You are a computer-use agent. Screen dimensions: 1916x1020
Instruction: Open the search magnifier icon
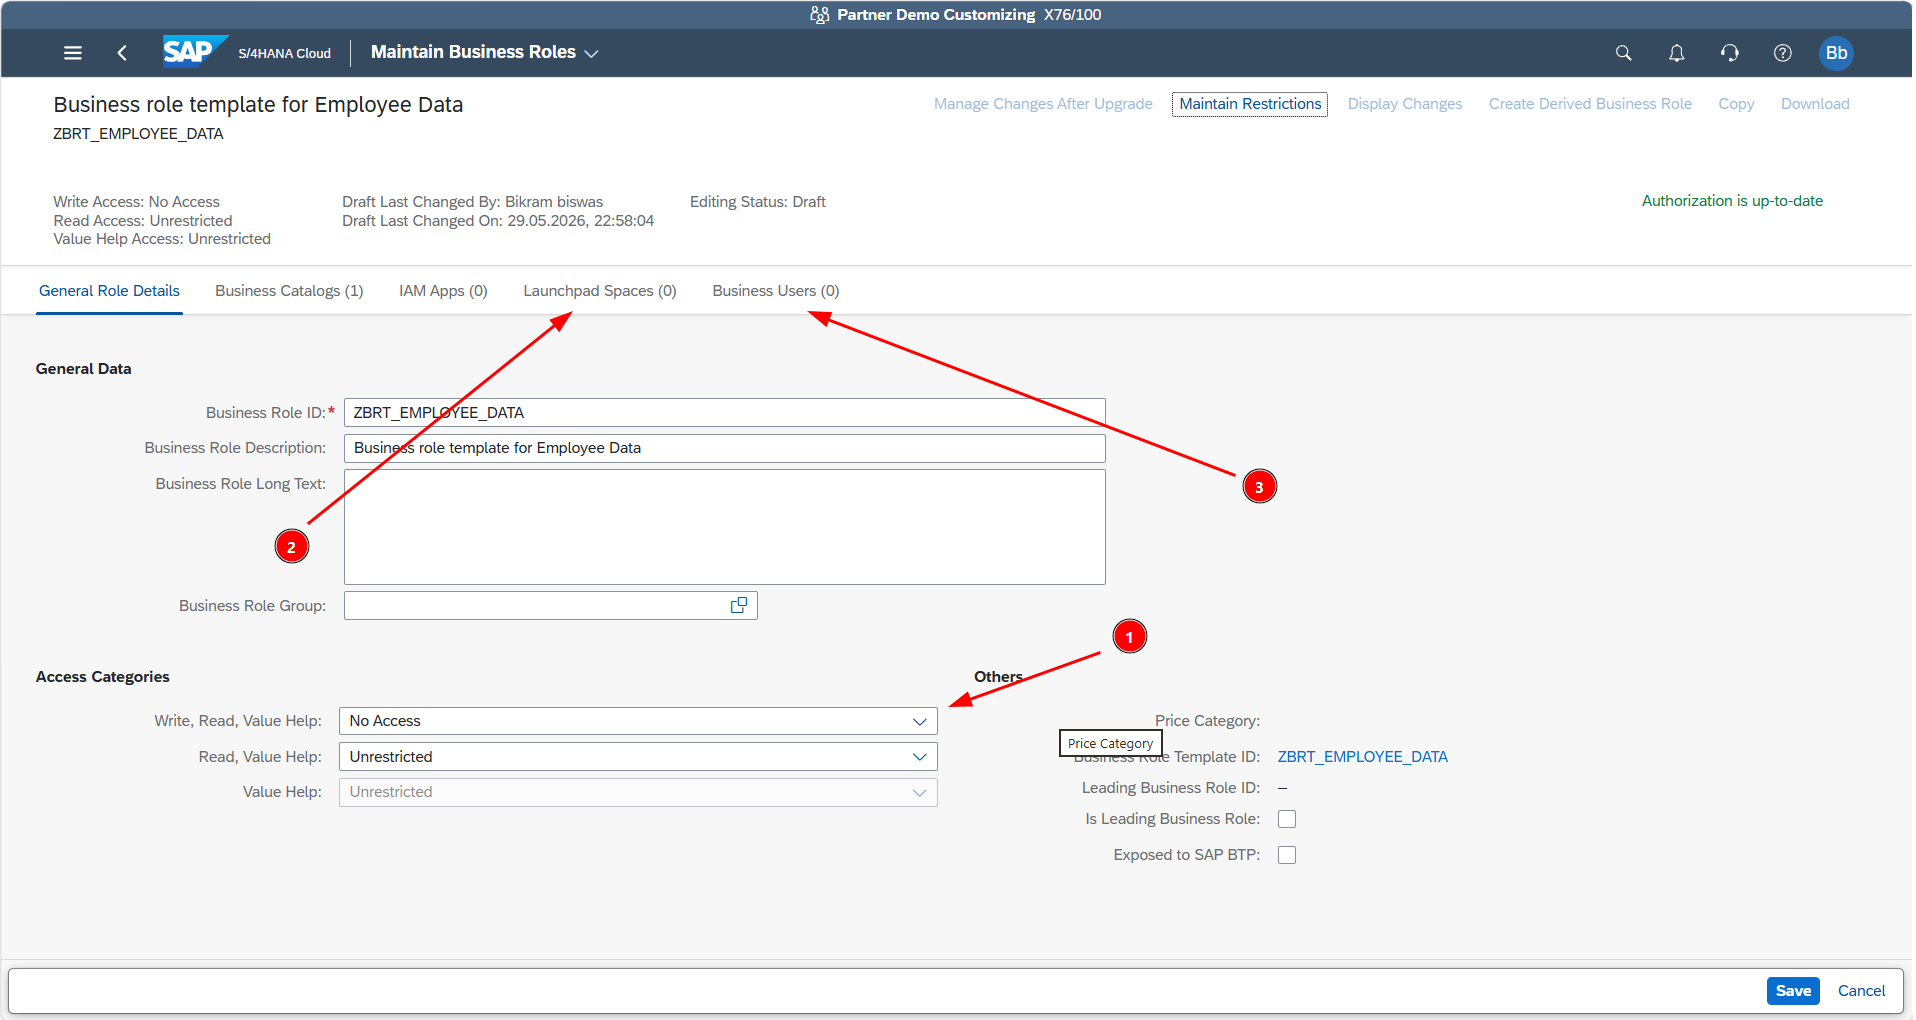[1623, 53]
